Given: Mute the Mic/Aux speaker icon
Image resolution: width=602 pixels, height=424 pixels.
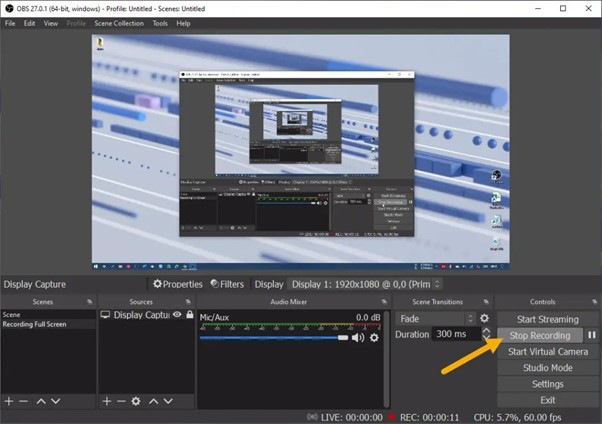Looking at the screenshot, I should [358, 338].
